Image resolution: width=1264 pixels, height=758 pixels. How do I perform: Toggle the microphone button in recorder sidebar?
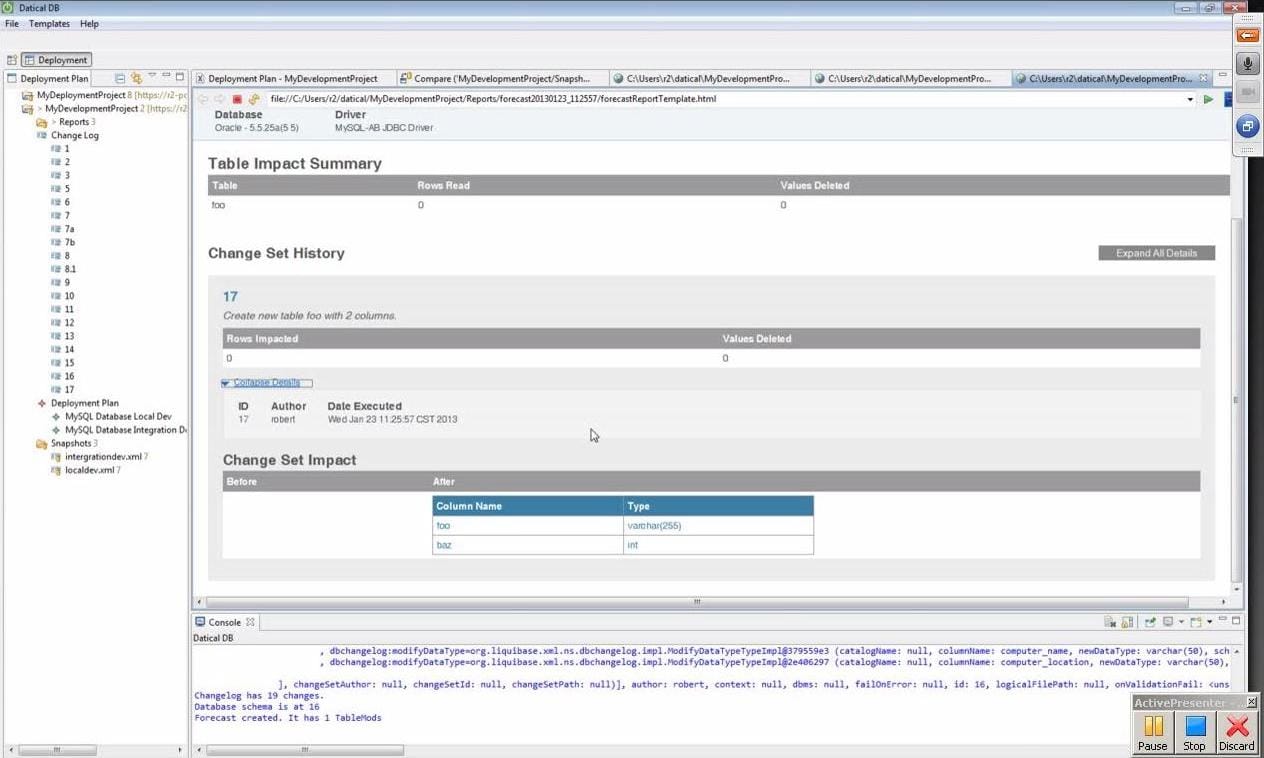pyautogui.click(x=1247, y=64)
